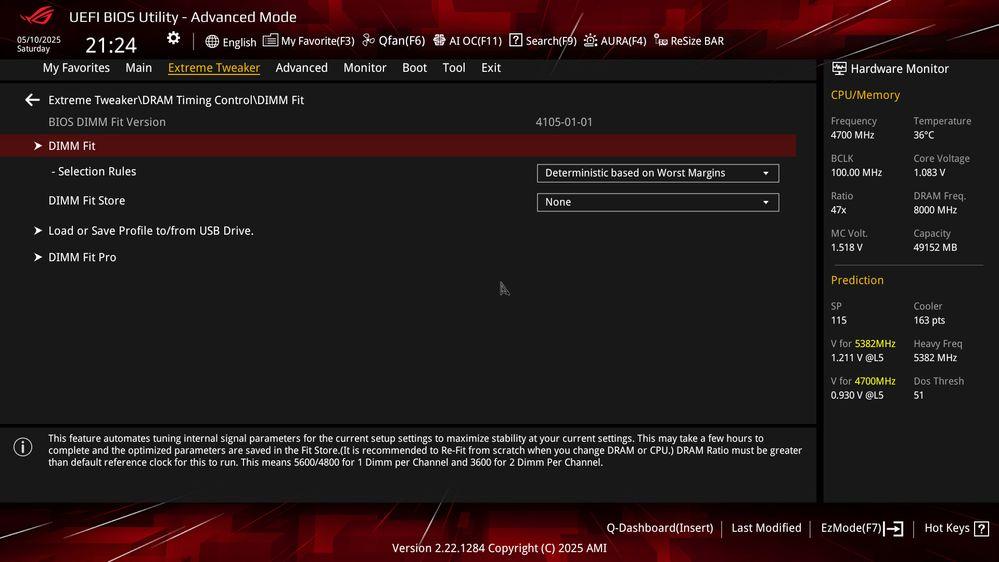Open the DIMM Fit Store dropdown

(x=658, y=203)
